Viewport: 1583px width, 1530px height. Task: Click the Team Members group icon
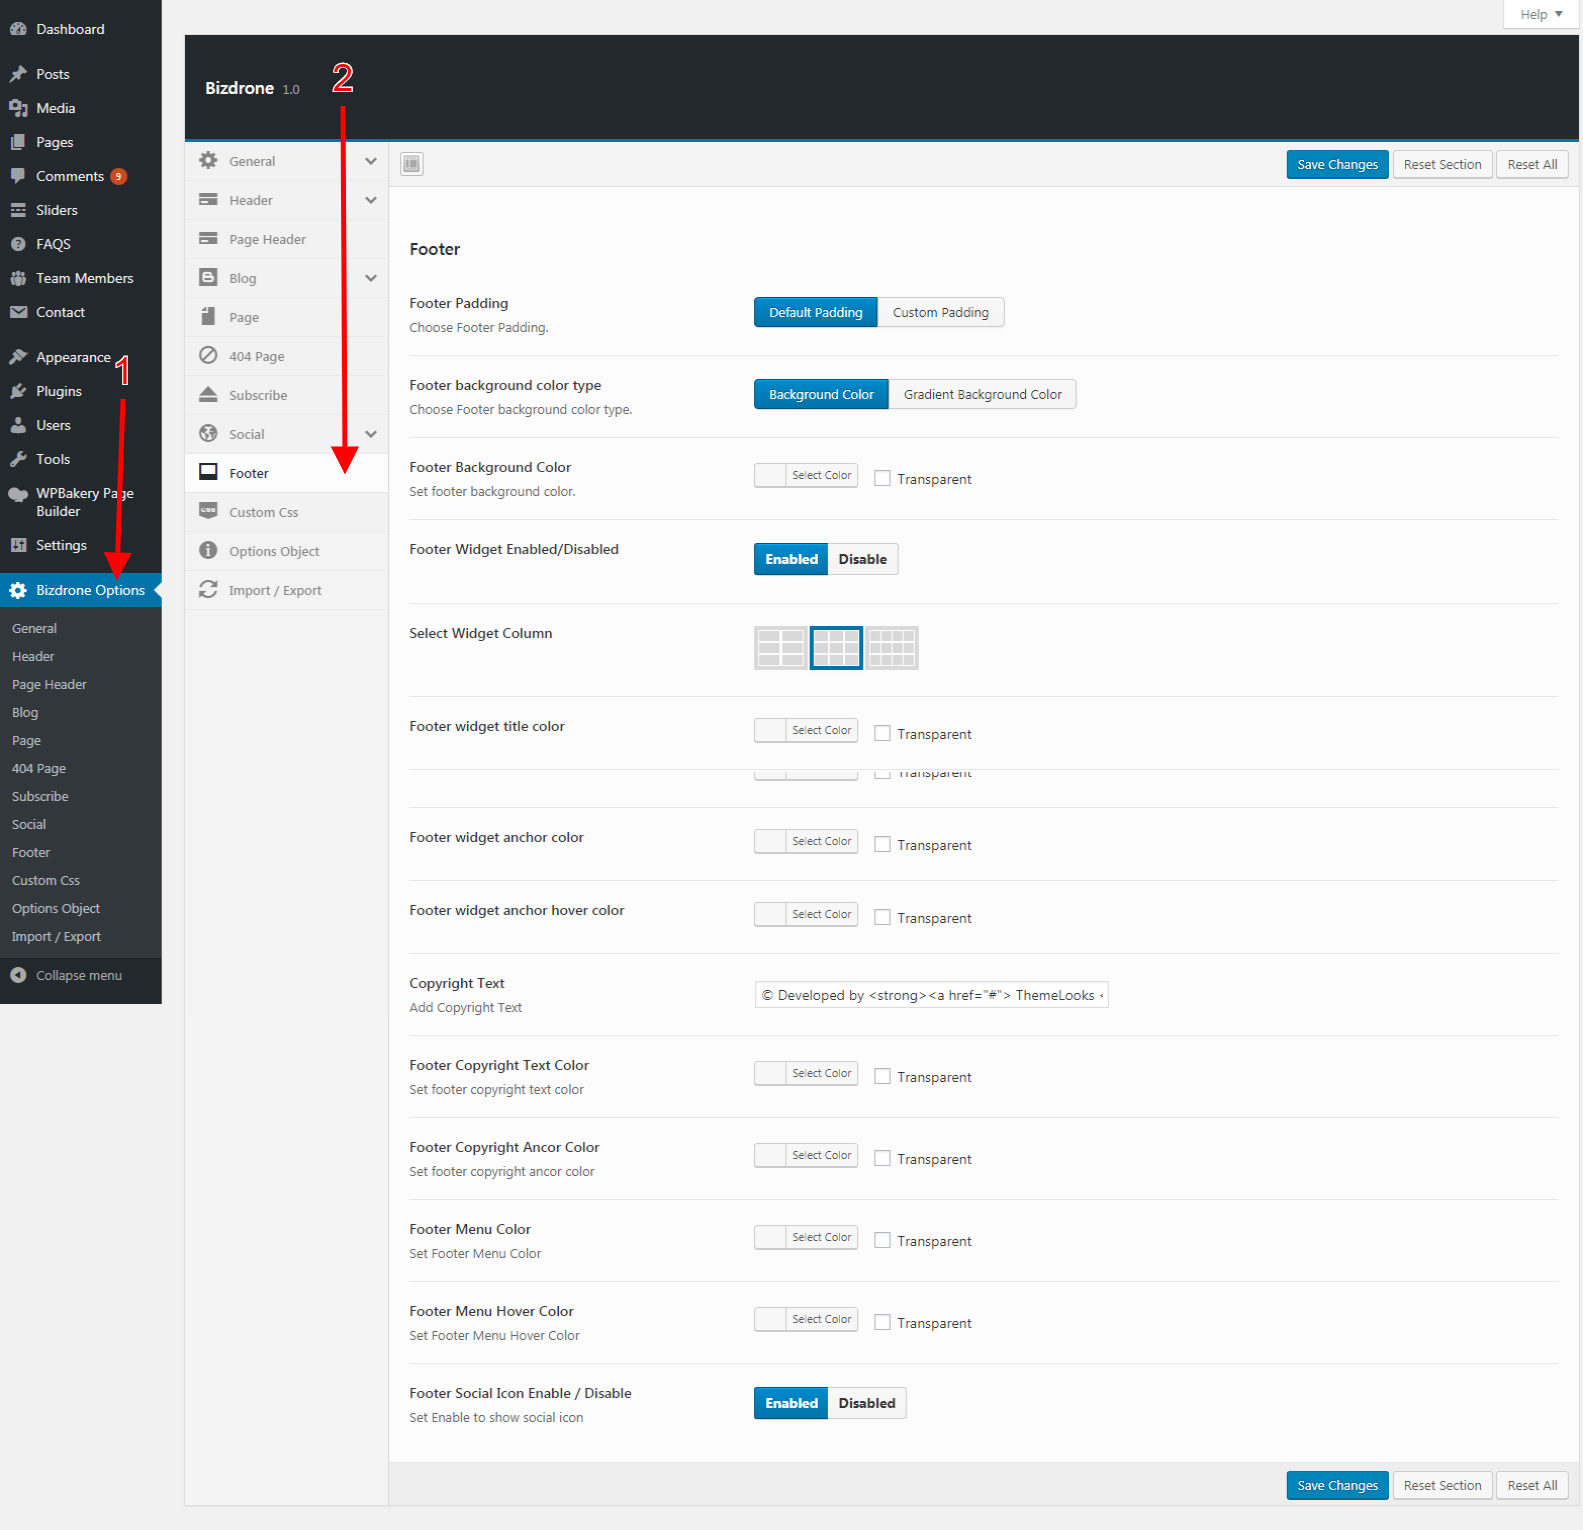point(18,278)
